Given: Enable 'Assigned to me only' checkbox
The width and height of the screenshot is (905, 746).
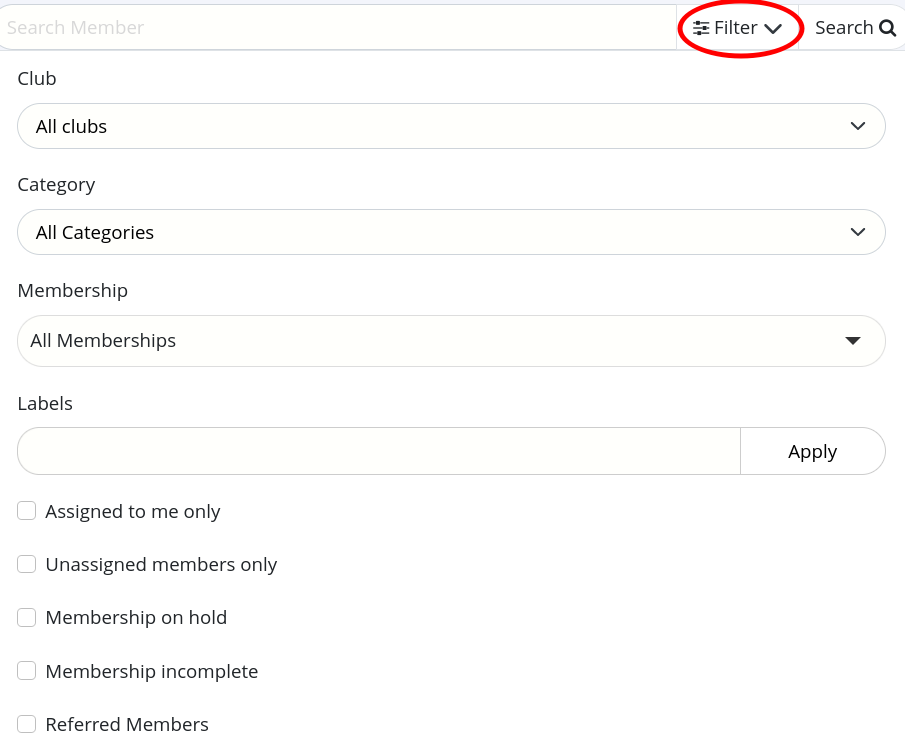Looking at the screenshot, I should click(x=27, y=511).
